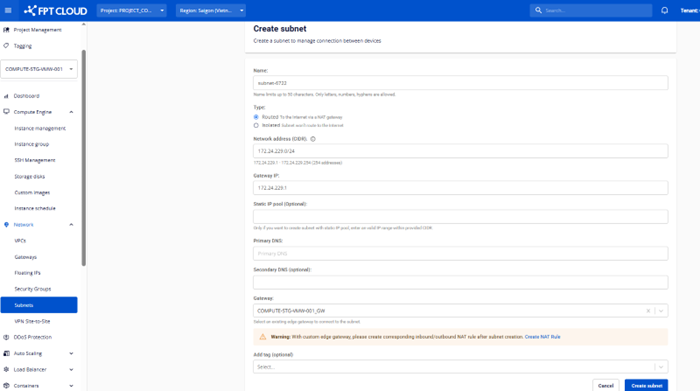Open VPN Site-to-Site page

click(32, 321)
